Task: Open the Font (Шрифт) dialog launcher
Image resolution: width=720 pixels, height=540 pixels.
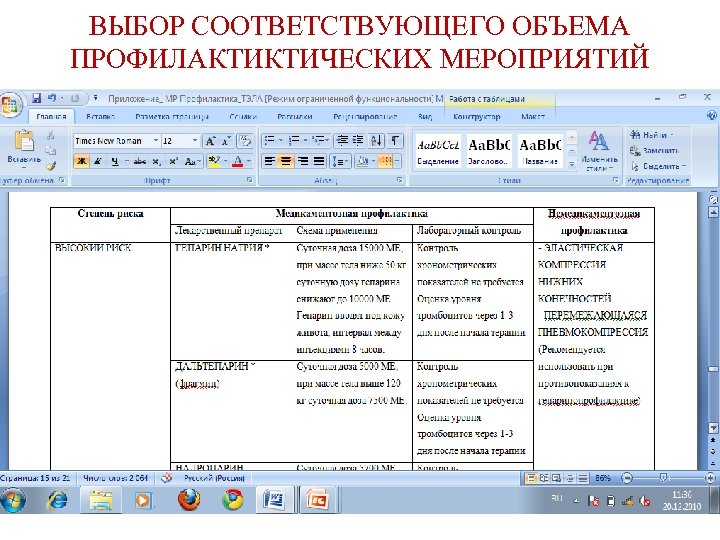Action: pyautogui.click(x=249, y=180)
